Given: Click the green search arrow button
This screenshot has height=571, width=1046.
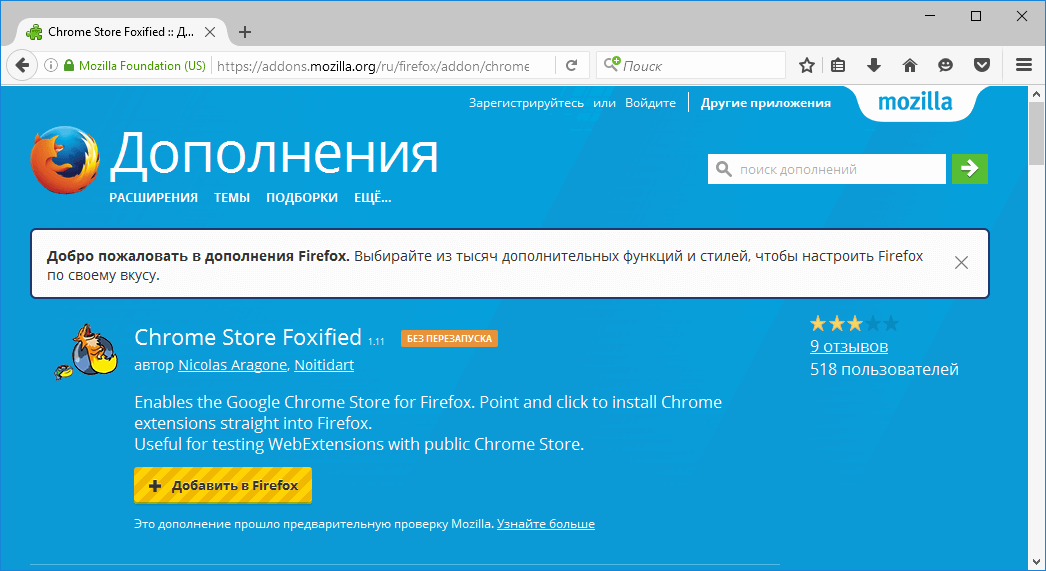Looking at the screenshot, I should click(x=969, y=169).
